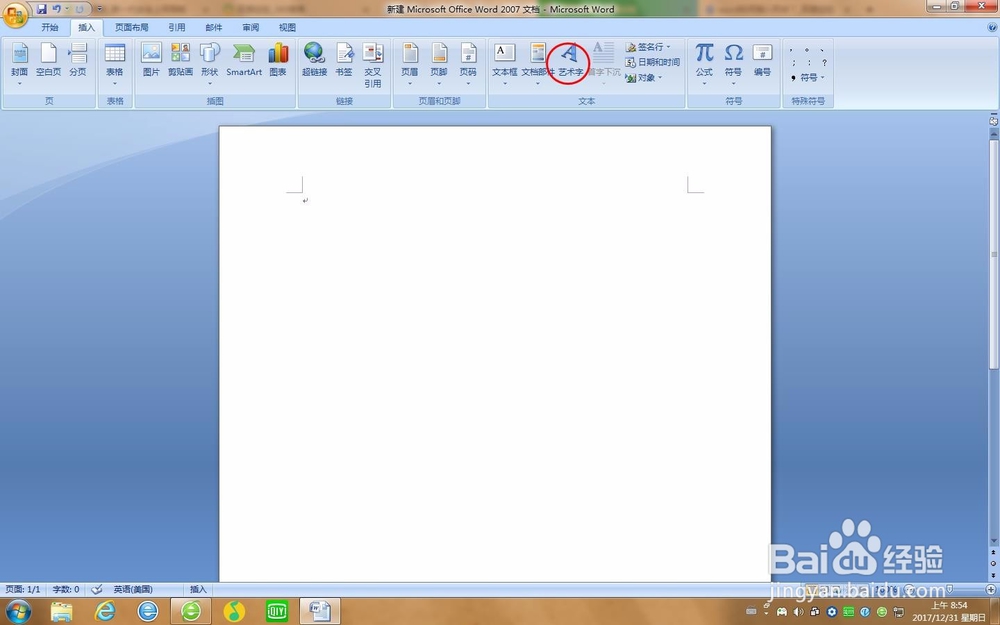Click the next page browse button

click(994, 576)
